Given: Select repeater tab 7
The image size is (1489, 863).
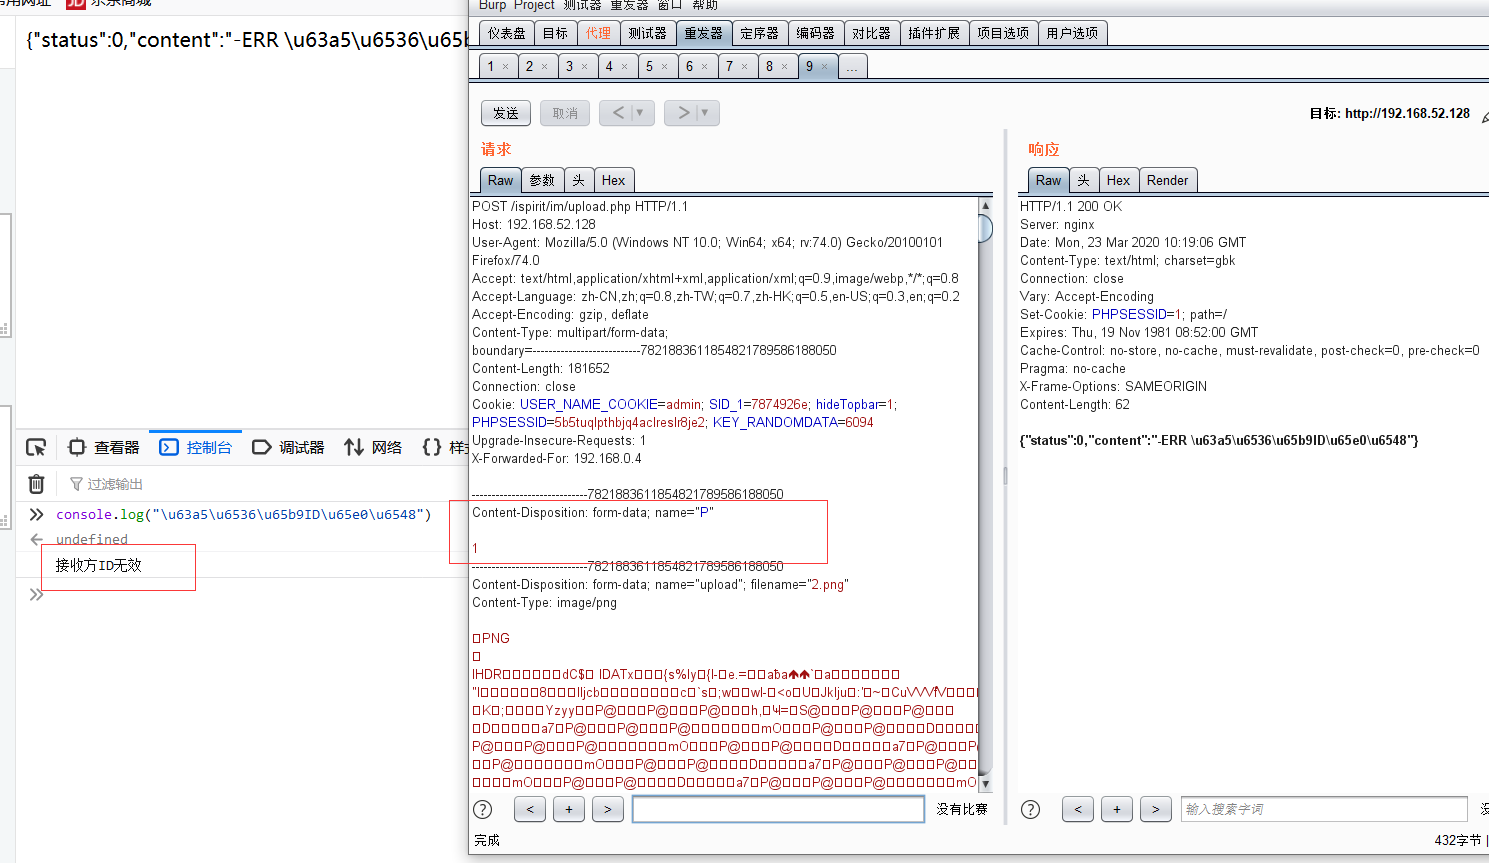Looking at the screenshot, I should (x=730, y=66).
